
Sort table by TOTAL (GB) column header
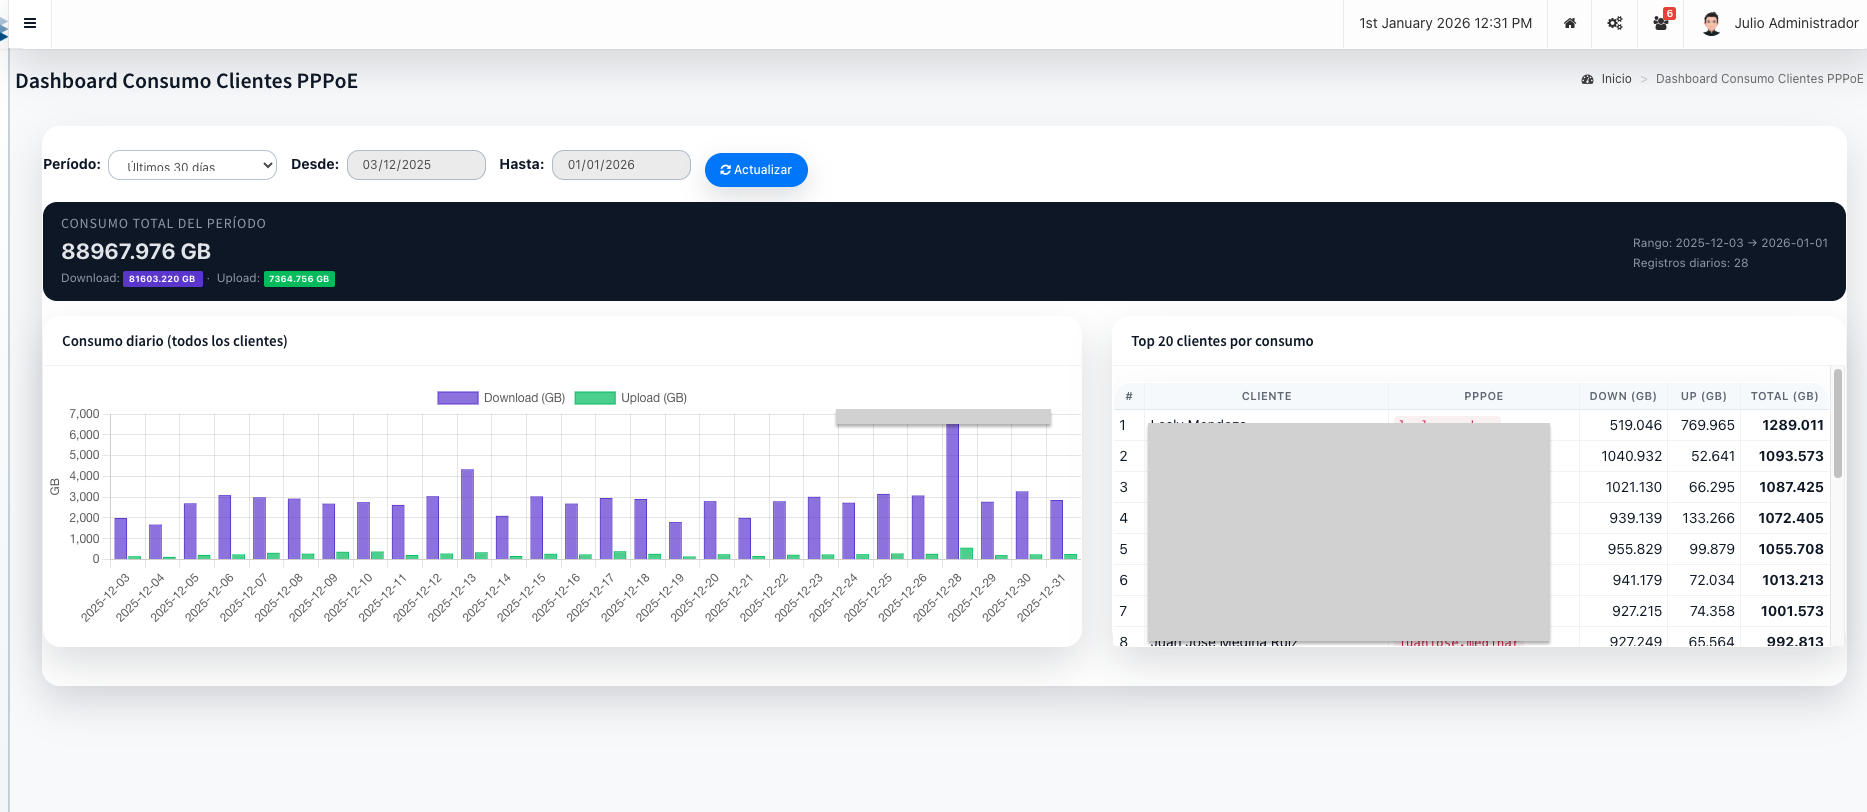coord(1784,396)
